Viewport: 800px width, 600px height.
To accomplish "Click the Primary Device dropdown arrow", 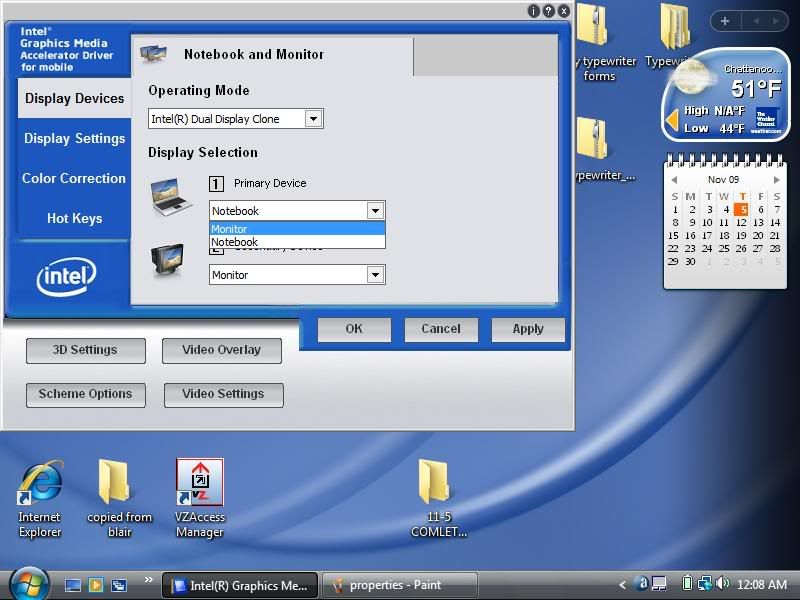I will [375, 210].
